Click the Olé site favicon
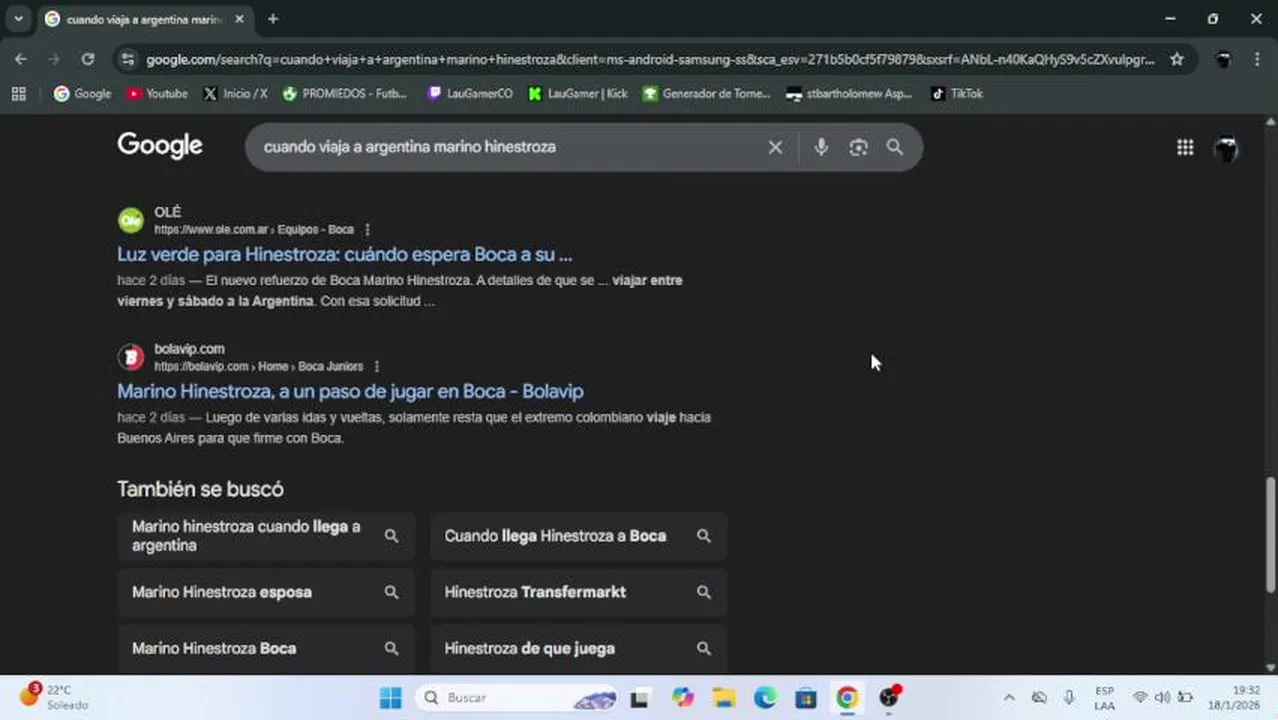Image resolution: width=1278 pixels, height=720 pixels. 131,220
